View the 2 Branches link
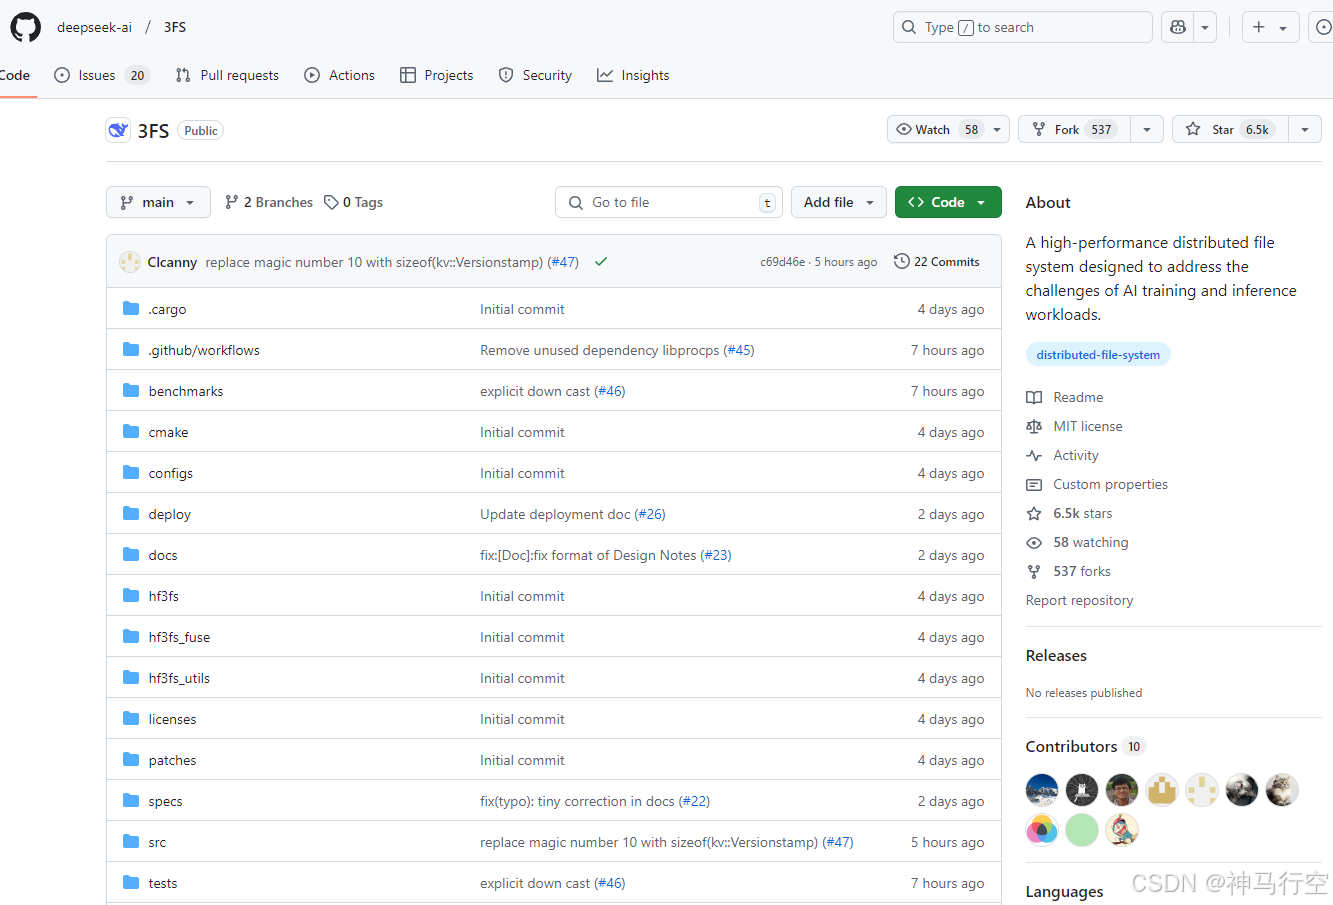 [269, 202]
